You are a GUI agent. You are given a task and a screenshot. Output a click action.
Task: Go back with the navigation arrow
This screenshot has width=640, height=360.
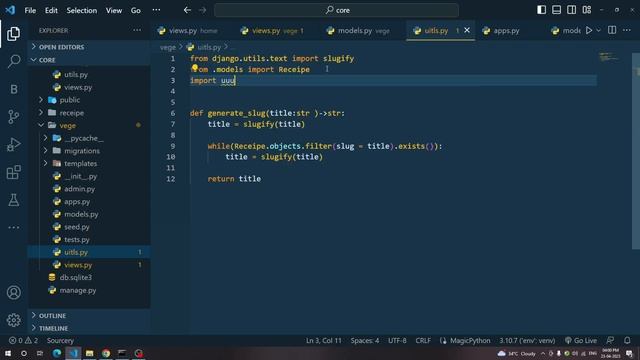[x=187, y=10]
